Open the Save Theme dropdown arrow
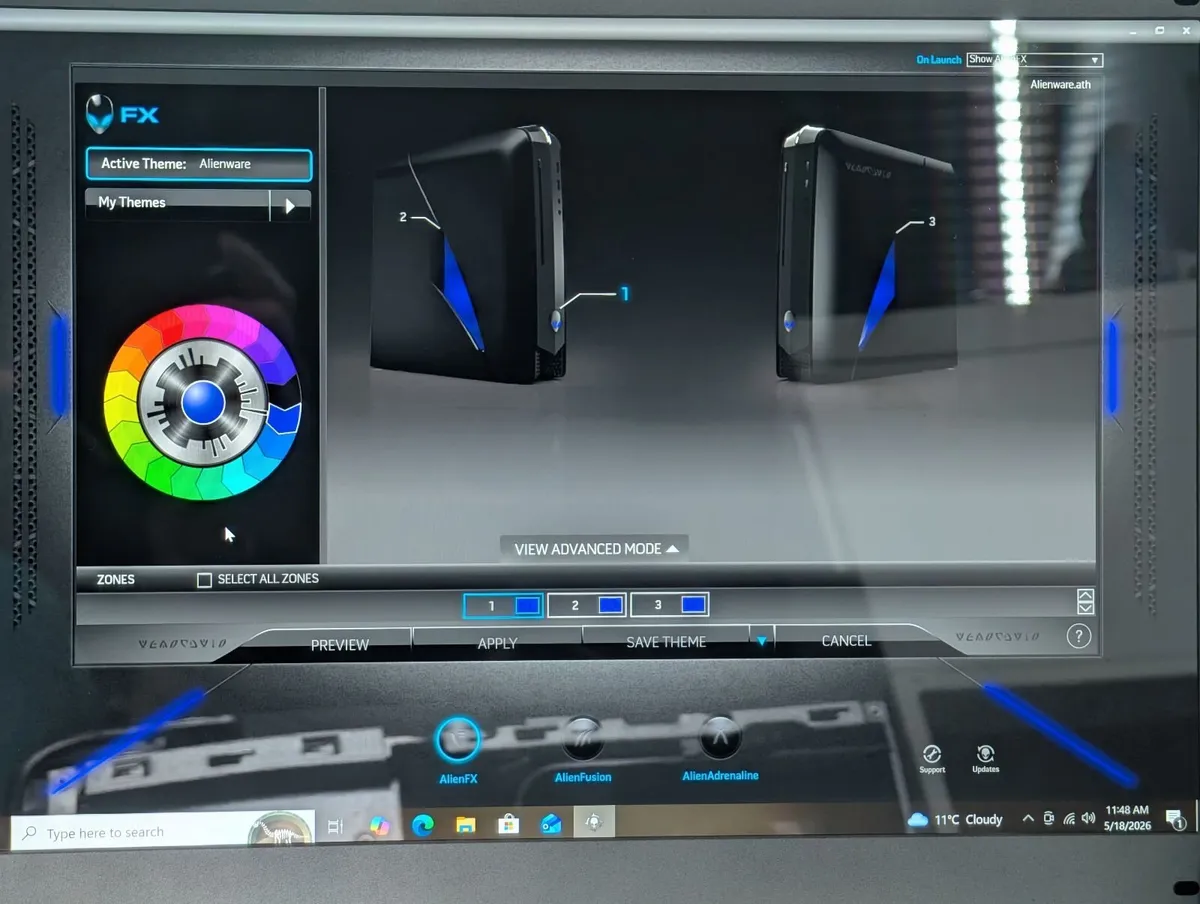The width and height of the screenshot is (1200, 904). point(762,641)
